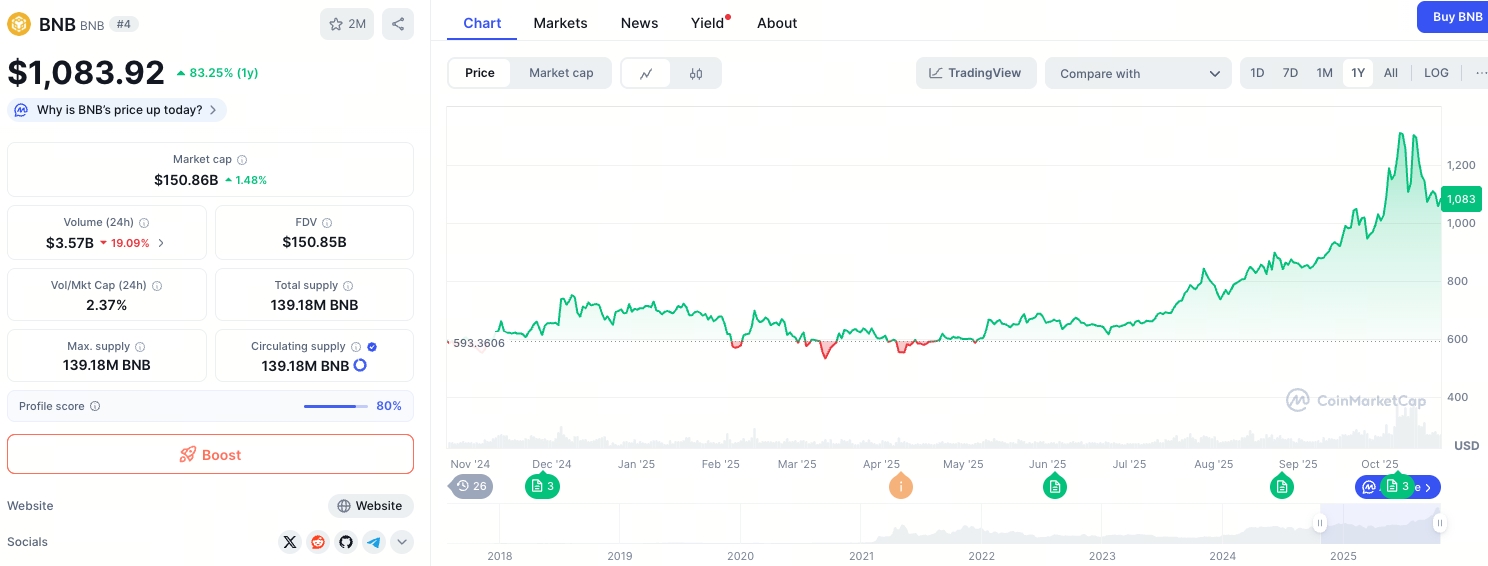
Task: Open the Telegram social icon
Action: [374, 542]
